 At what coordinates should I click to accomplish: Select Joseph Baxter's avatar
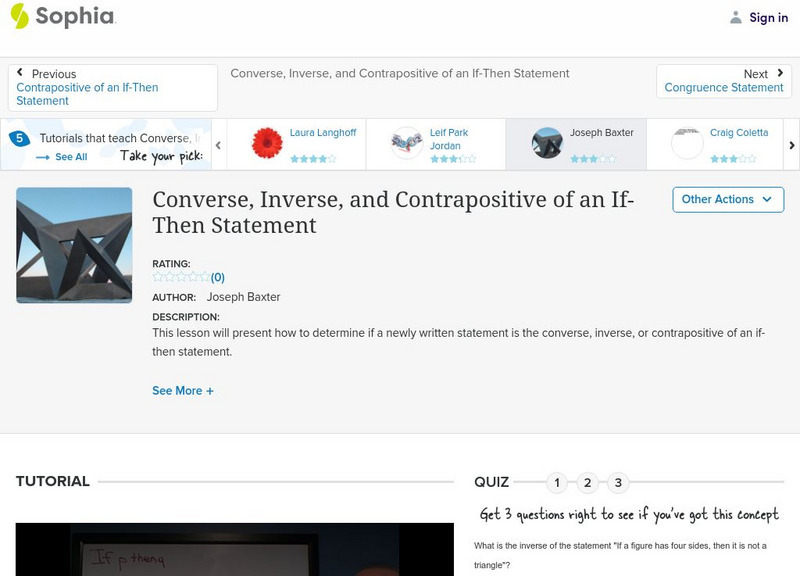(x=548, y=140)
